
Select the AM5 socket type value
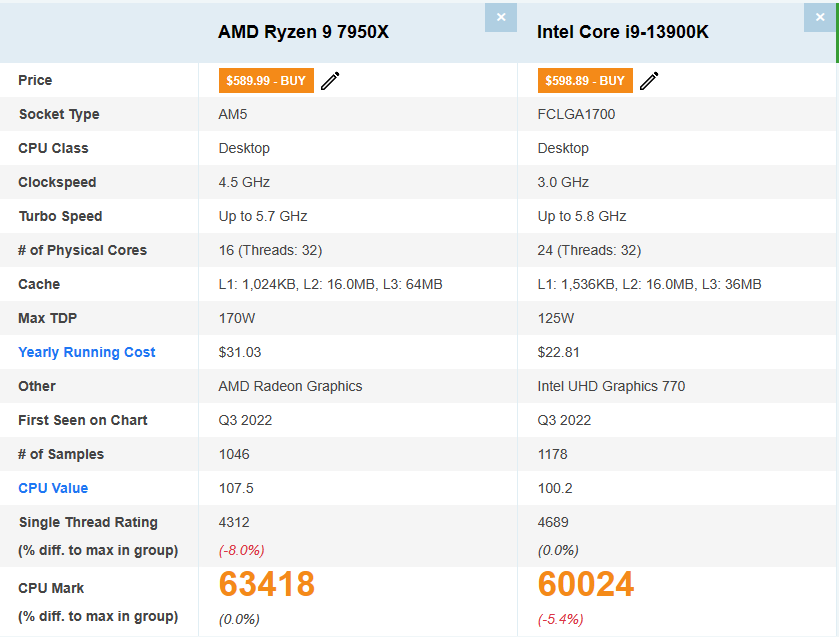point(233,114)
